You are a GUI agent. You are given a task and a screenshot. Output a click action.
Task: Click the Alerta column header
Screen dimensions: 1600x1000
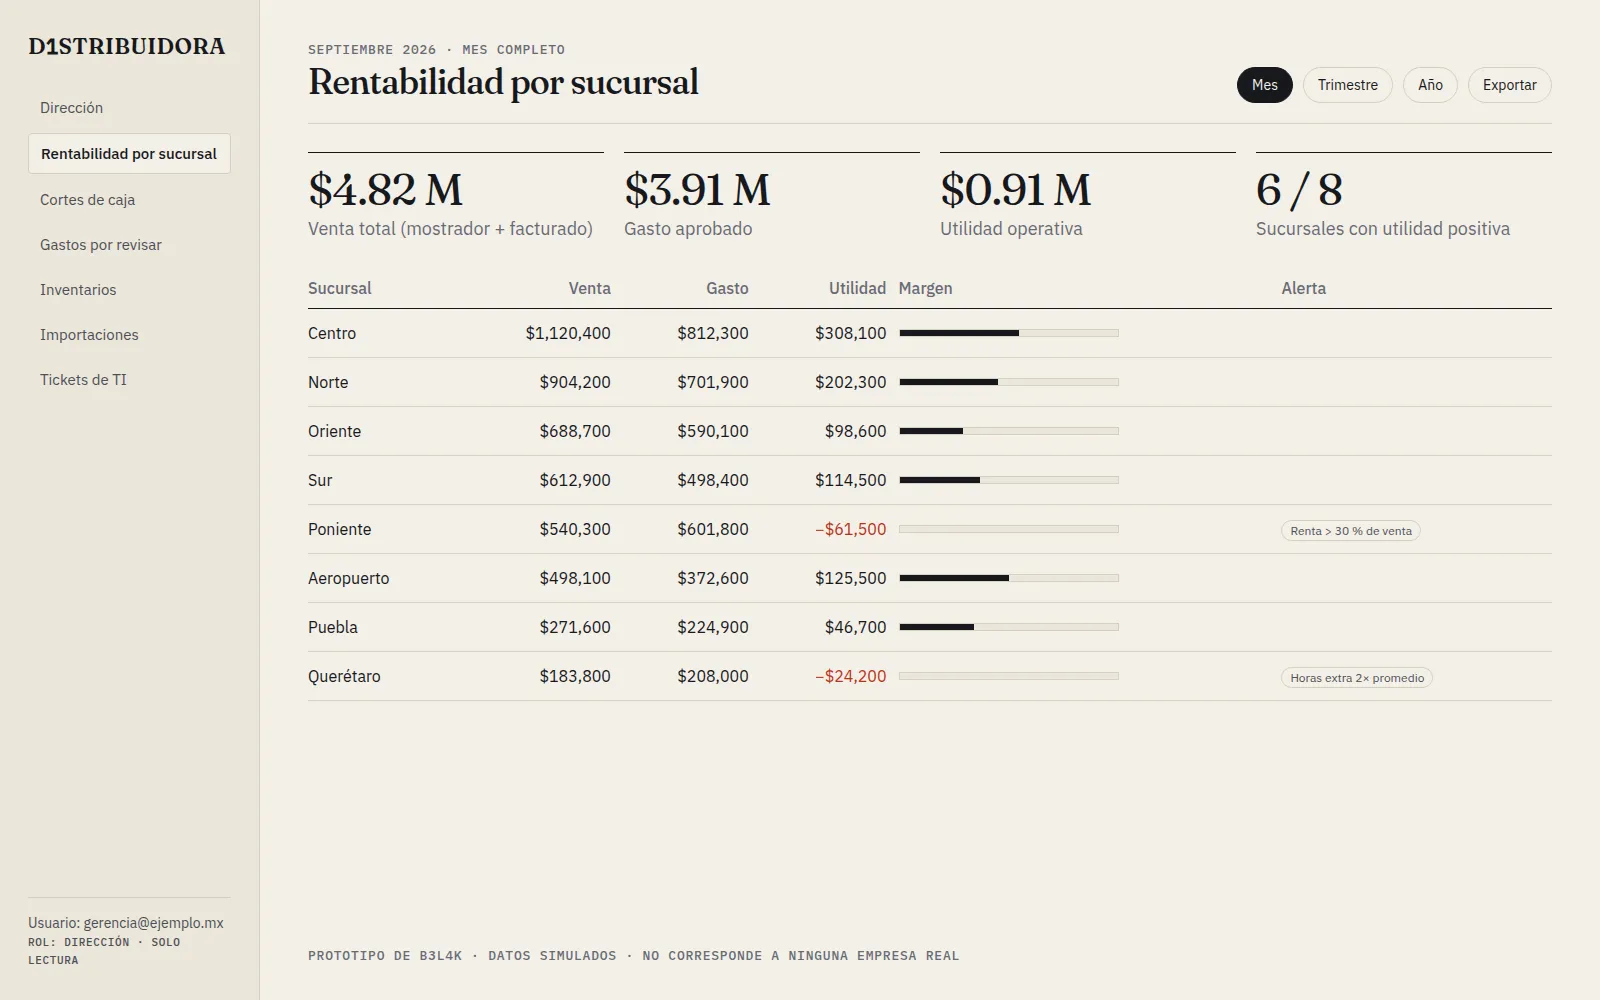pyautogui.click(x=1304, y=288)
